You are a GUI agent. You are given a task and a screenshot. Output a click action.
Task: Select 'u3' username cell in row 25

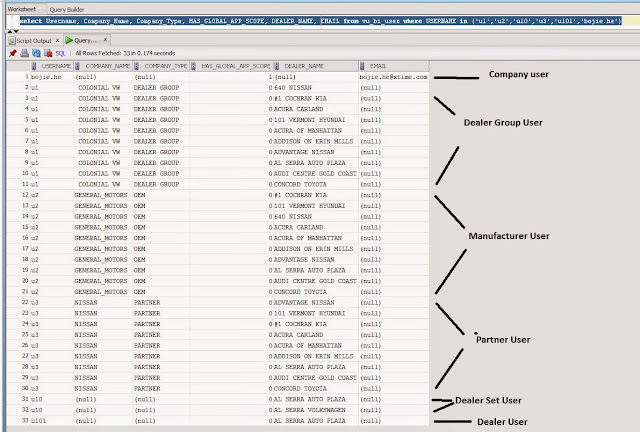52,335
